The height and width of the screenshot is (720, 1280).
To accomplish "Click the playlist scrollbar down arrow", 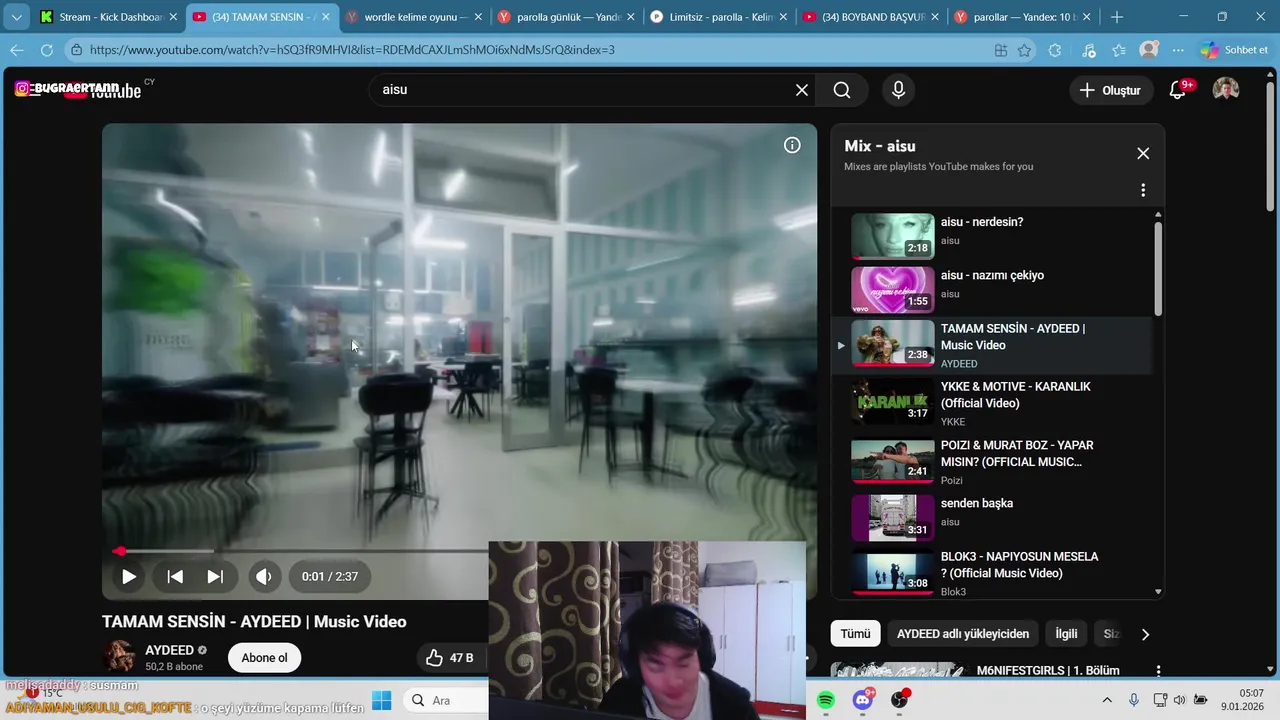I will tap(1158, 592).
